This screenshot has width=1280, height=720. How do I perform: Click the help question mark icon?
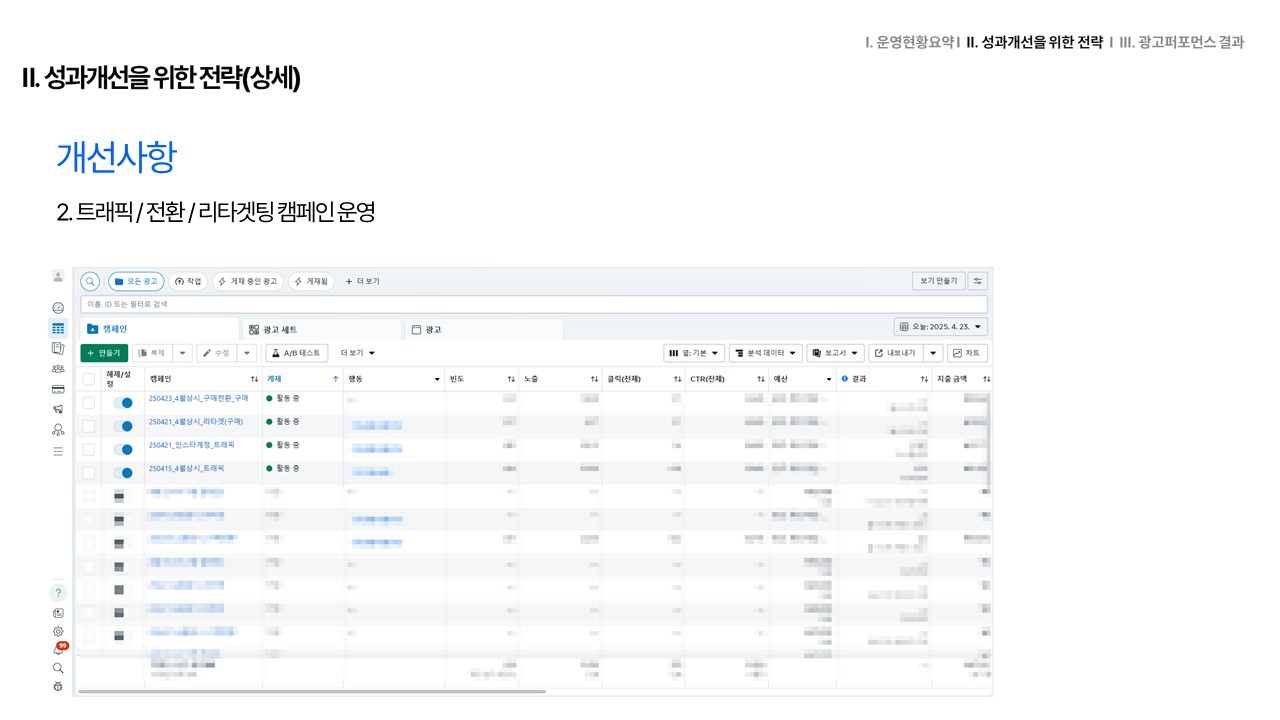58,593
